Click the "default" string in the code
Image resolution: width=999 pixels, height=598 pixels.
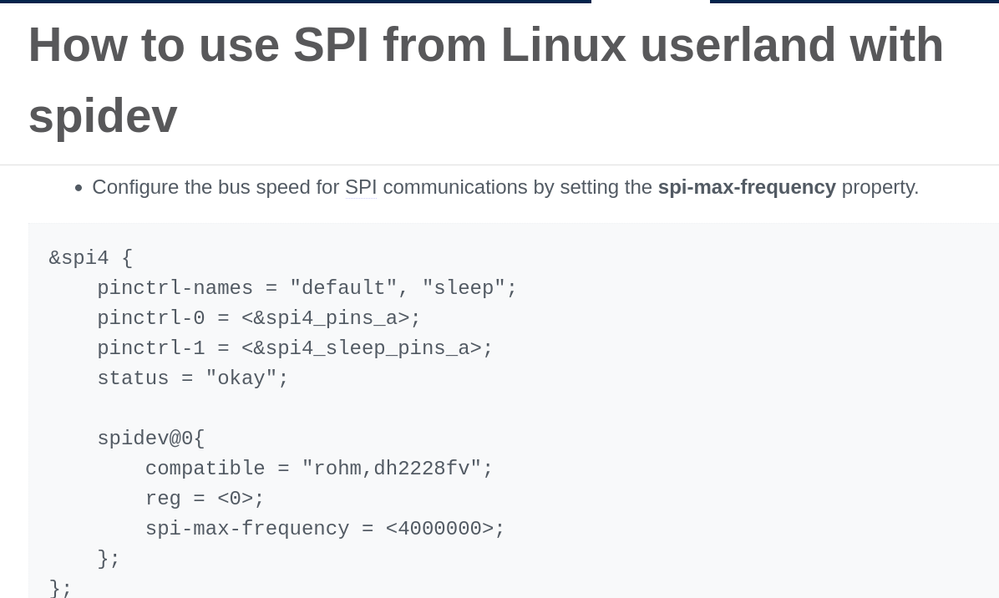pos(343,288)
